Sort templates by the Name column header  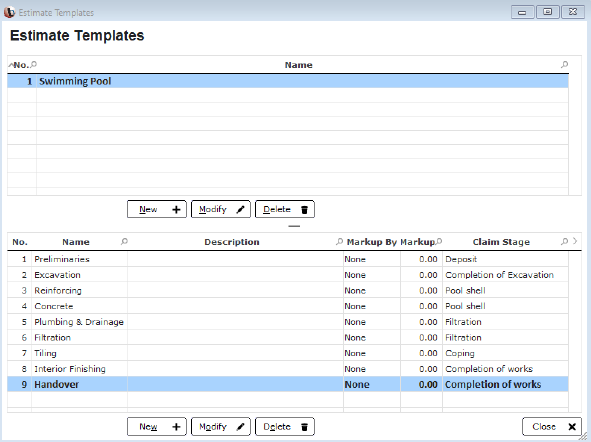[x=298, y=65]
